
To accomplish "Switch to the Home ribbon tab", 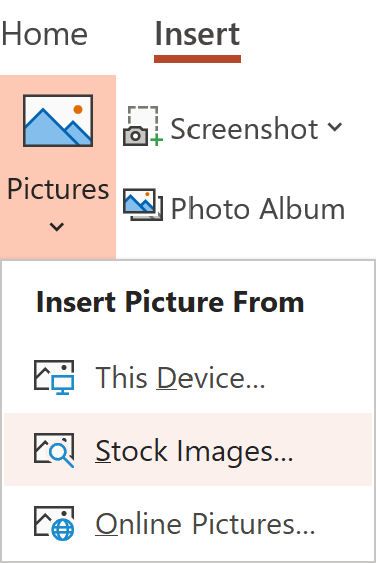I will 45,34.
